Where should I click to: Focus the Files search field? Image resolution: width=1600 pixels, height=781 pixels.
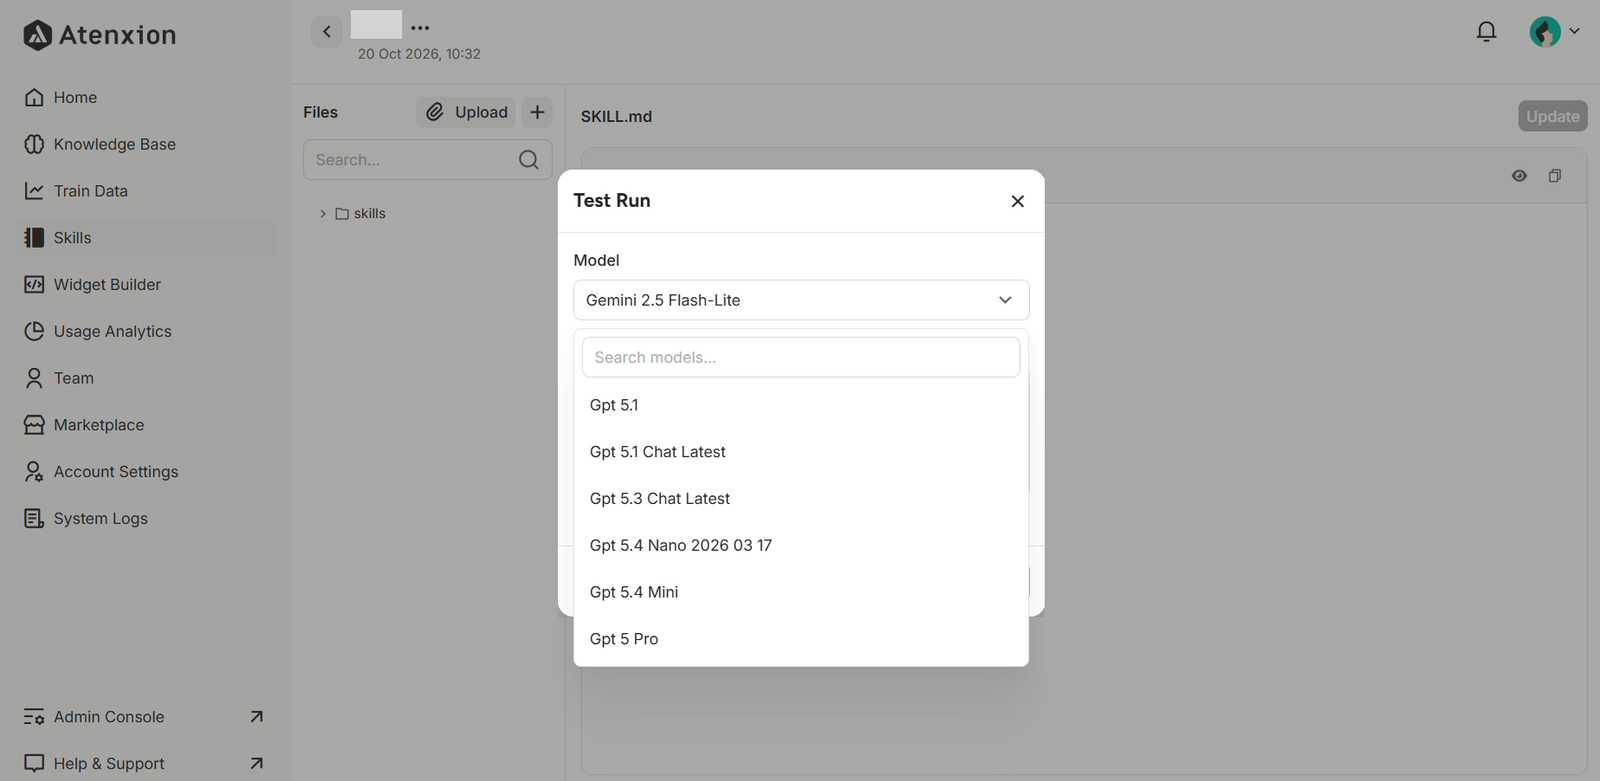pos(428,160)
